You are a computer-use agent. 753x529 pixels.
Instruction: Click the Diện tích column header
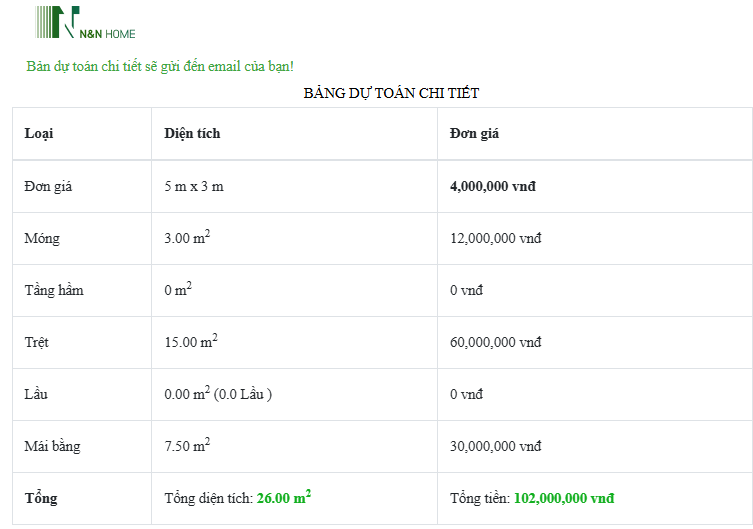tap(192, 134)
